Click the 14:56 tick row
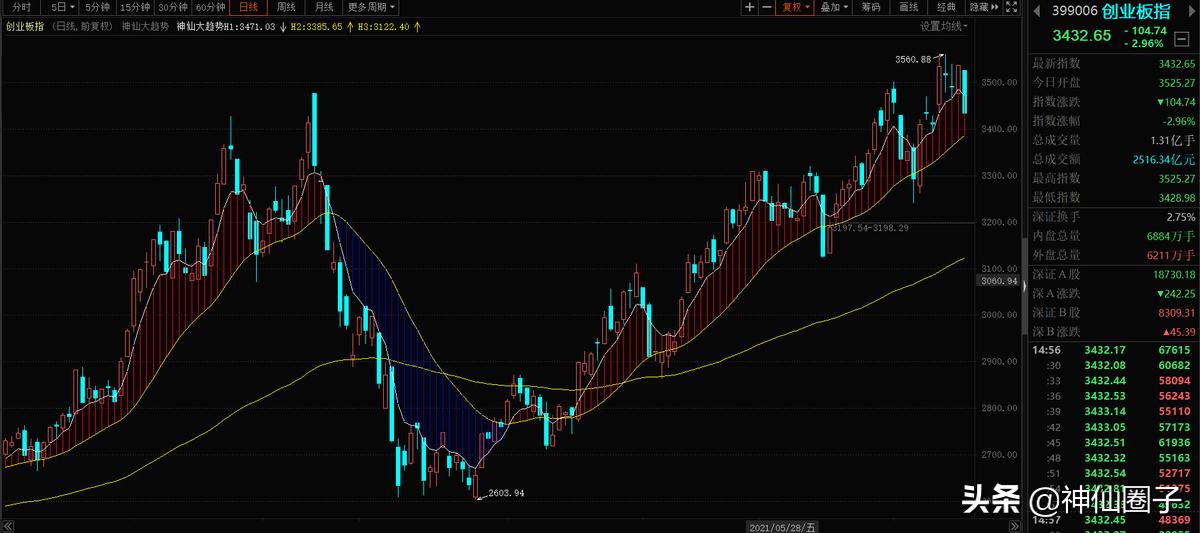 (1113, 351)
